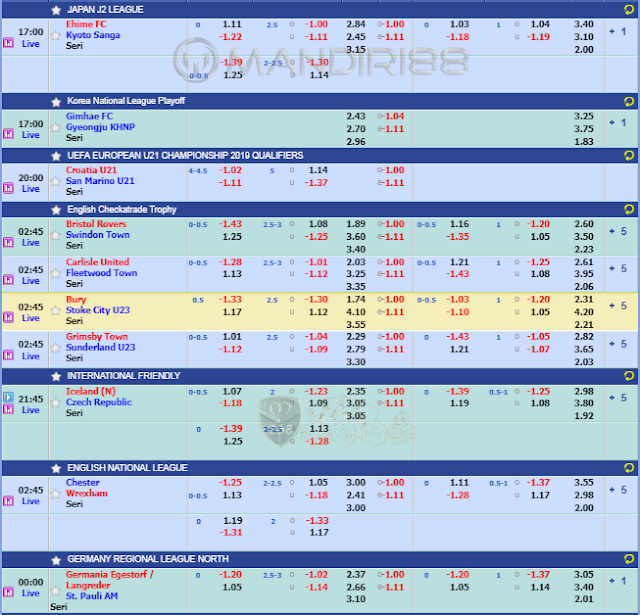Favorite the INTERNATIONAL FRIENDLY header star
The width and height of the screenshot is (640, 615).
coord(56,376)
